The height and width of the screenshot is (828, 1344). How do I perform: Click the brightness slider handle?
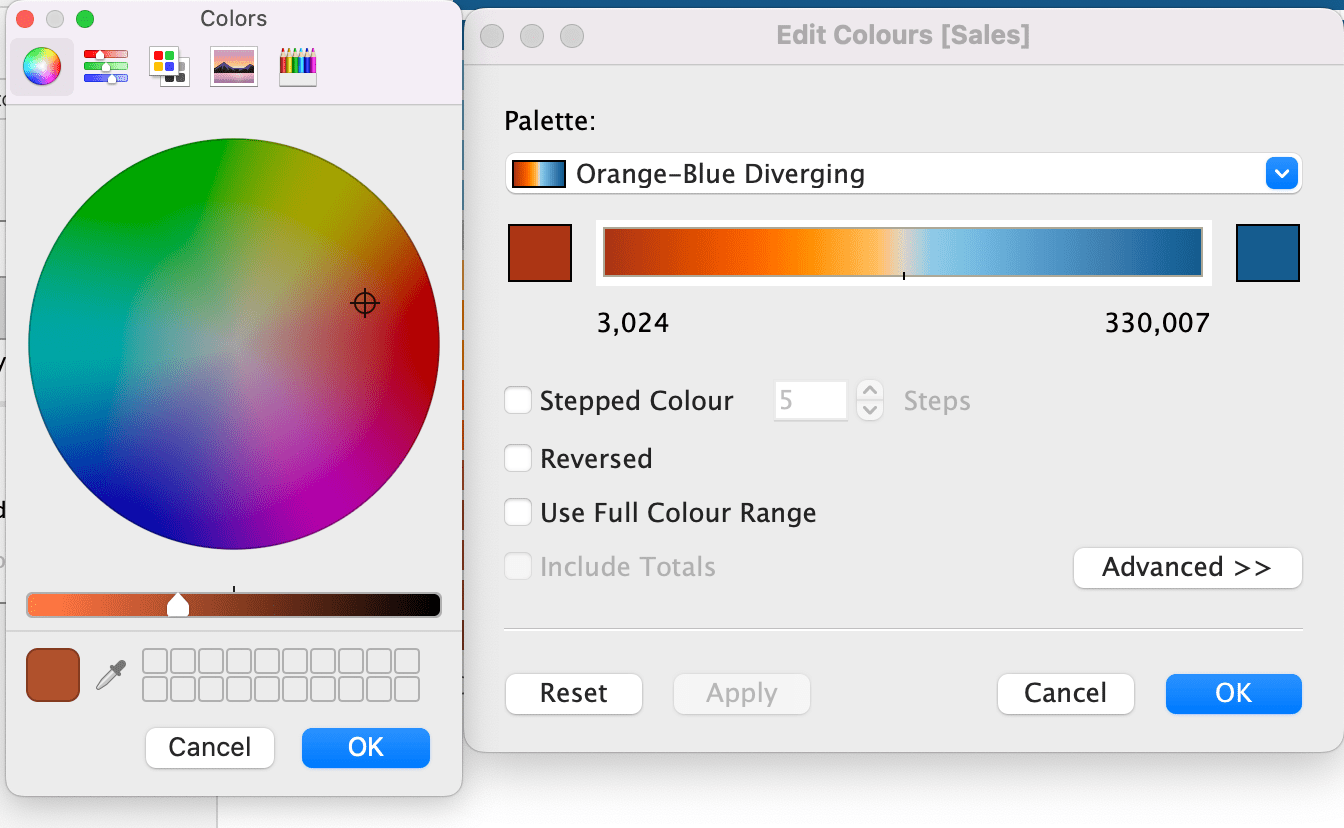[x=178, y=605]
